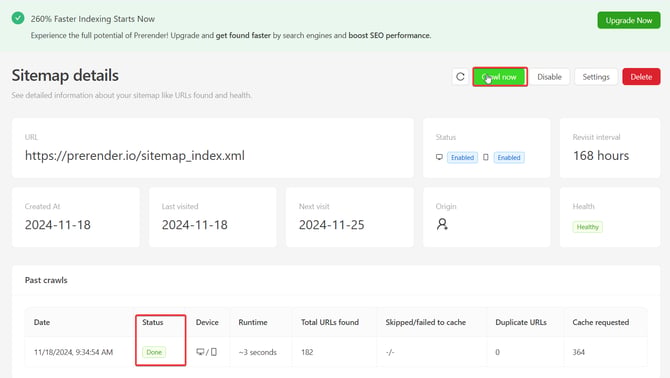Viewport: 670px width, 378px height.
Task: Delete the sitemap
Action: pos(641,77)
